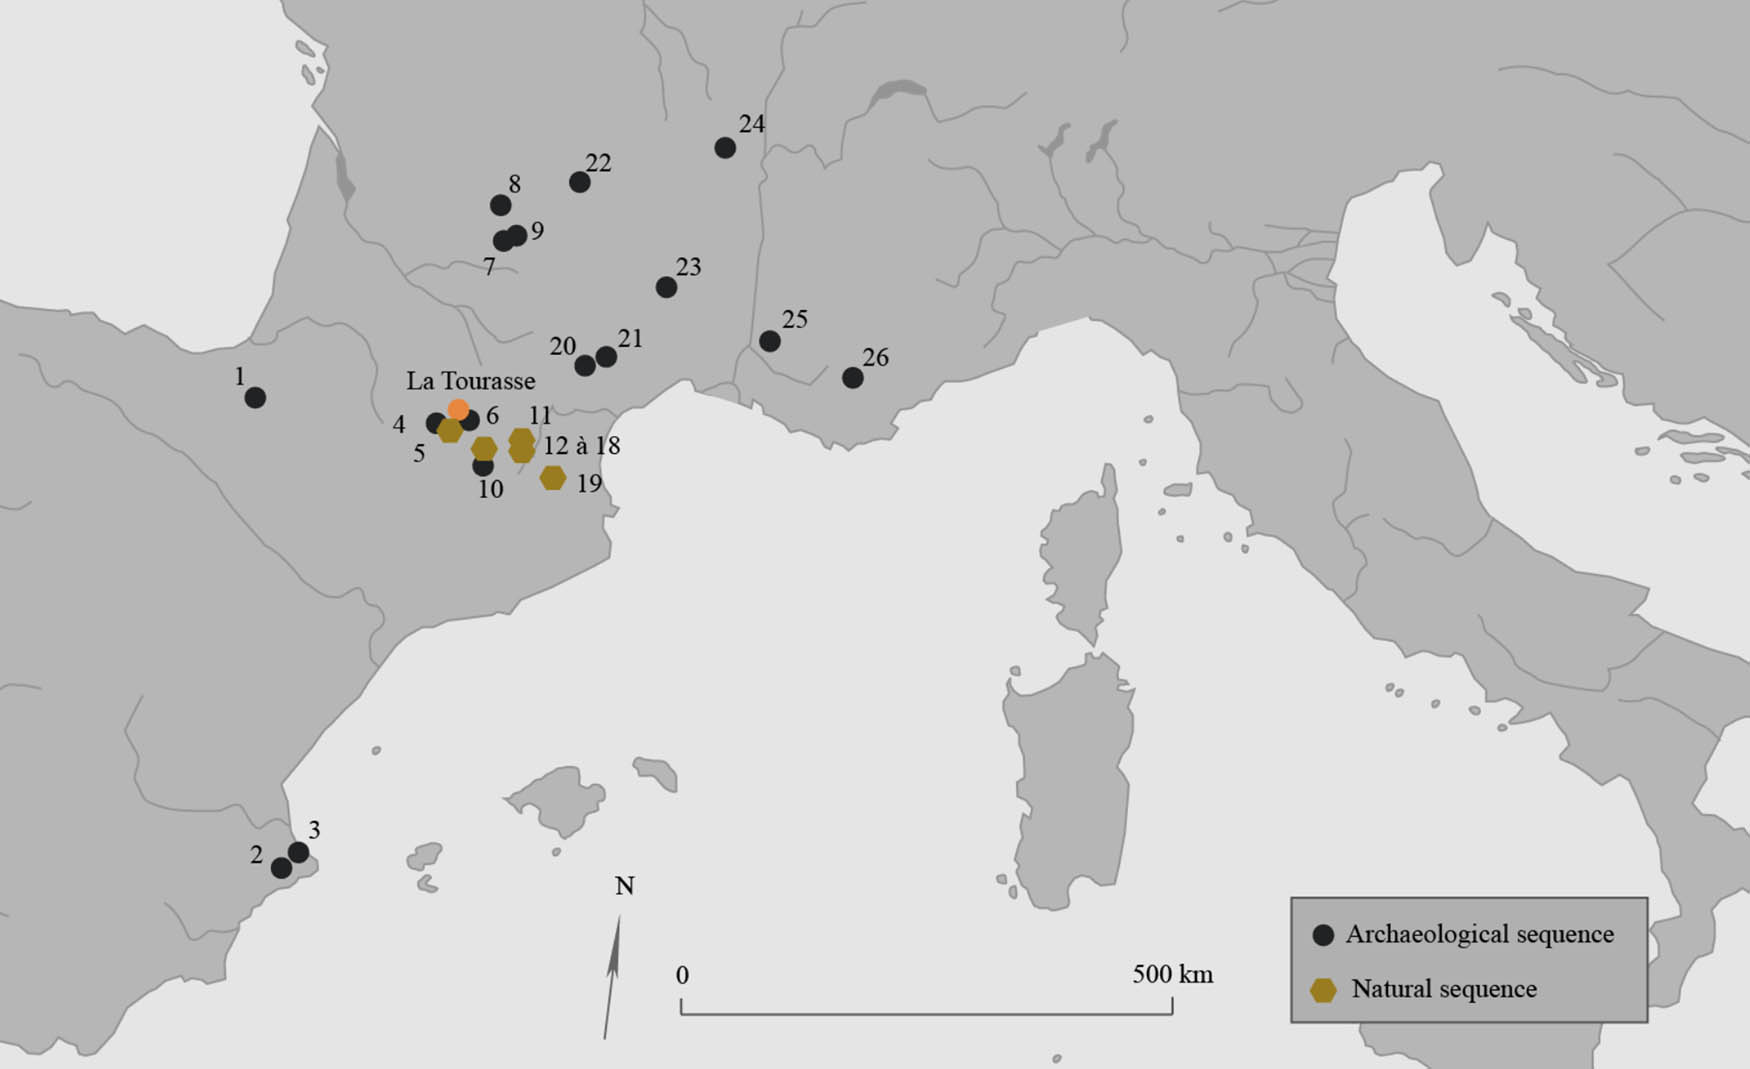The height and width of the screenshot is (1069, 1750).
Task: Click the "Archaeological sequence" legend label
Action: [x=1479, y=934]
